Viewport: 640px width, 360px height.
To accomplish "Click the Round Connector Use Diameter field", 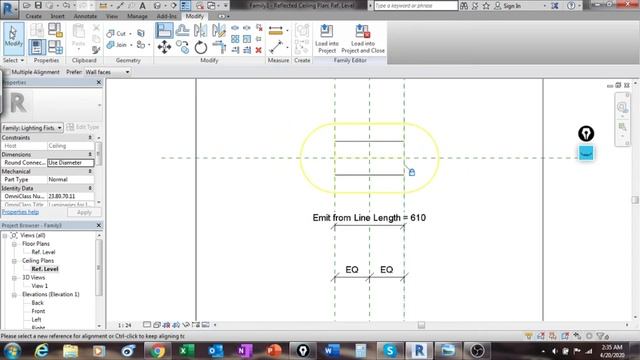I will coord(71,162).
